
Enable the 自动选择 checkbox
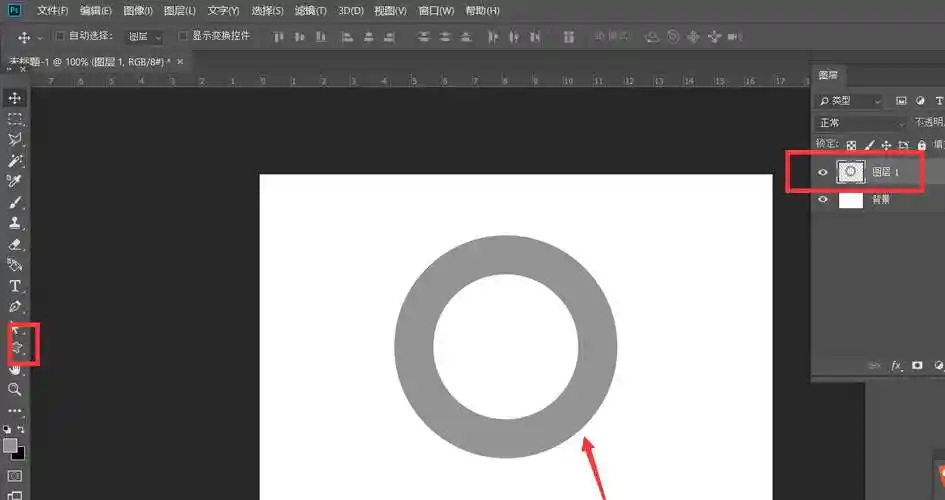[60, 36]
